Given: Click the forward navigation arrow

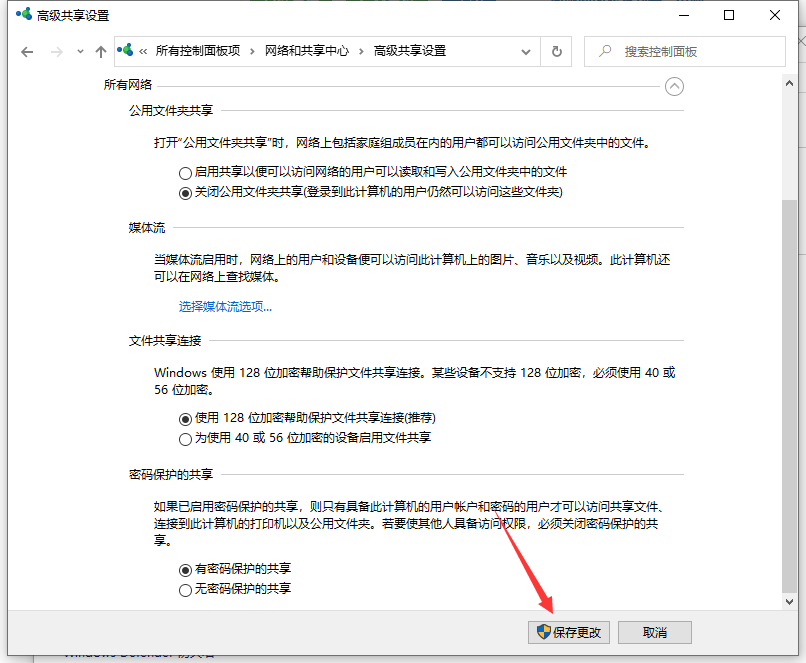Looking at the screenshot, I should (57, 51).
